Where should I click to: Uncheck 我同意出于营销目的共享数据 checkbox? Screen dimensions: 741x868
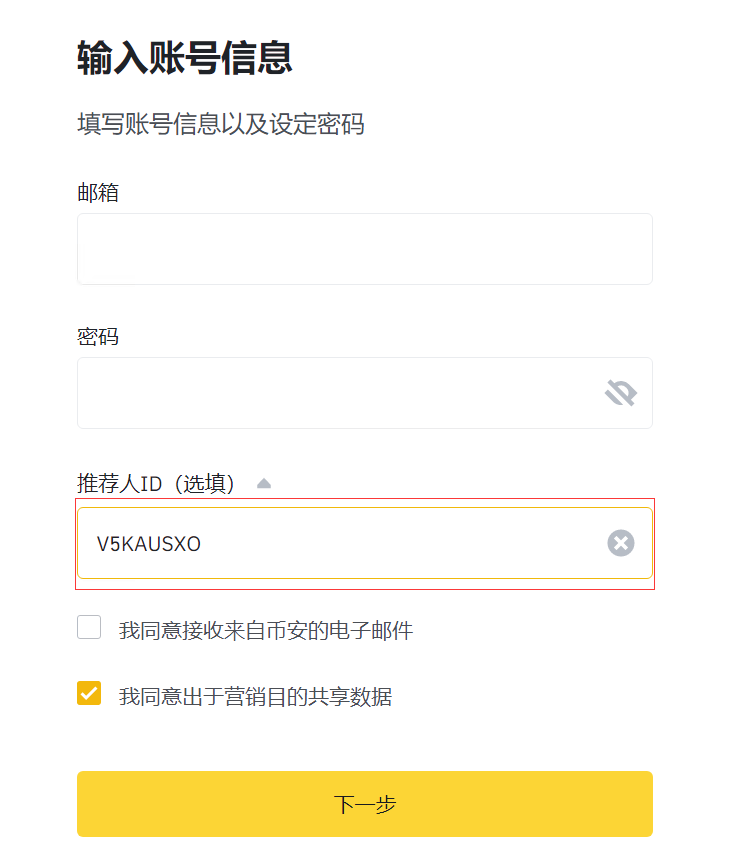(89, 694)
